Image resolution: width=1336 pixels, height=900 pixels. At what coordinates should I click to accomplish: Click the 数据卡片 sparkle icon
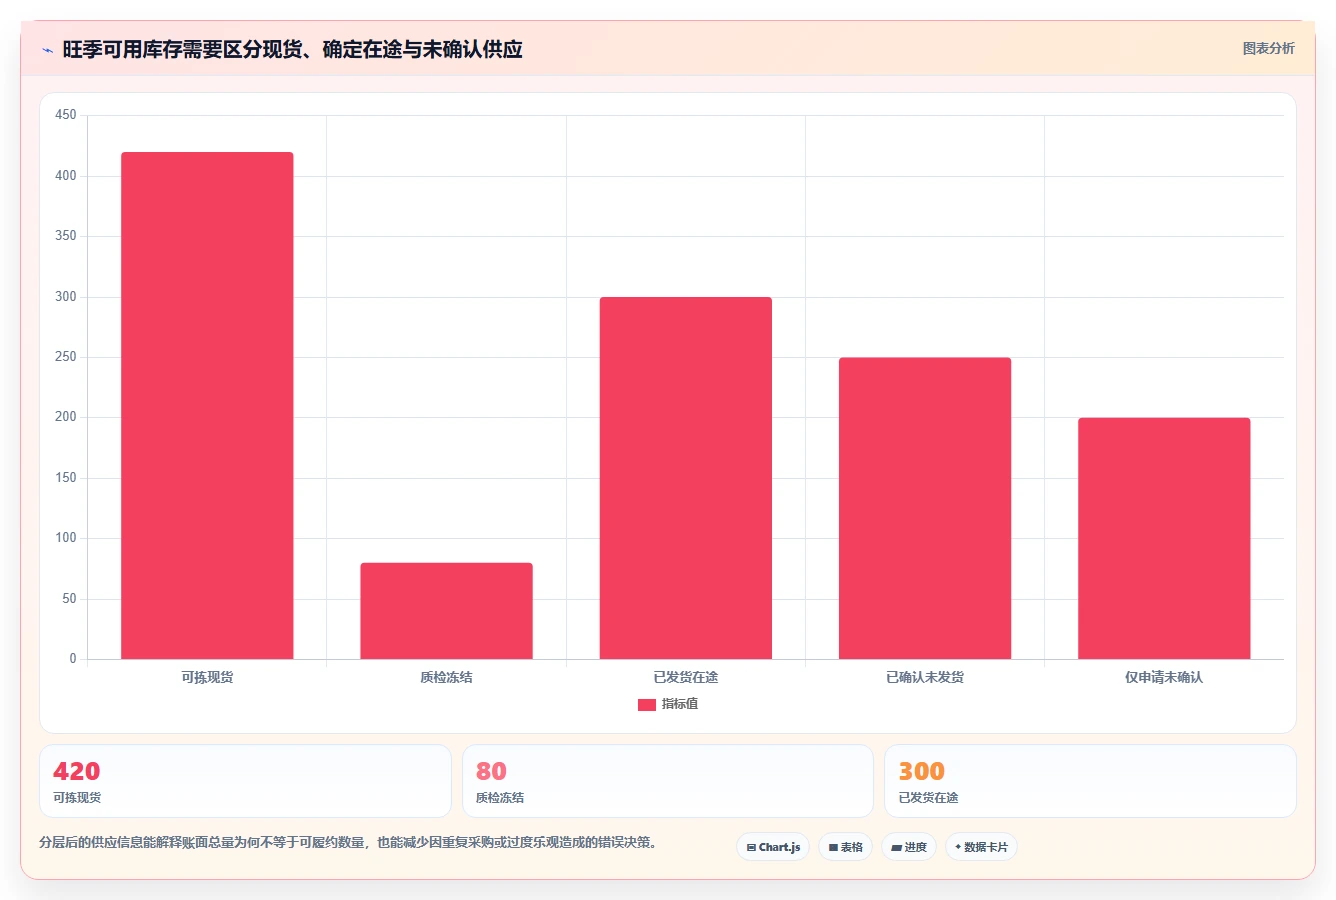(958, 847)
